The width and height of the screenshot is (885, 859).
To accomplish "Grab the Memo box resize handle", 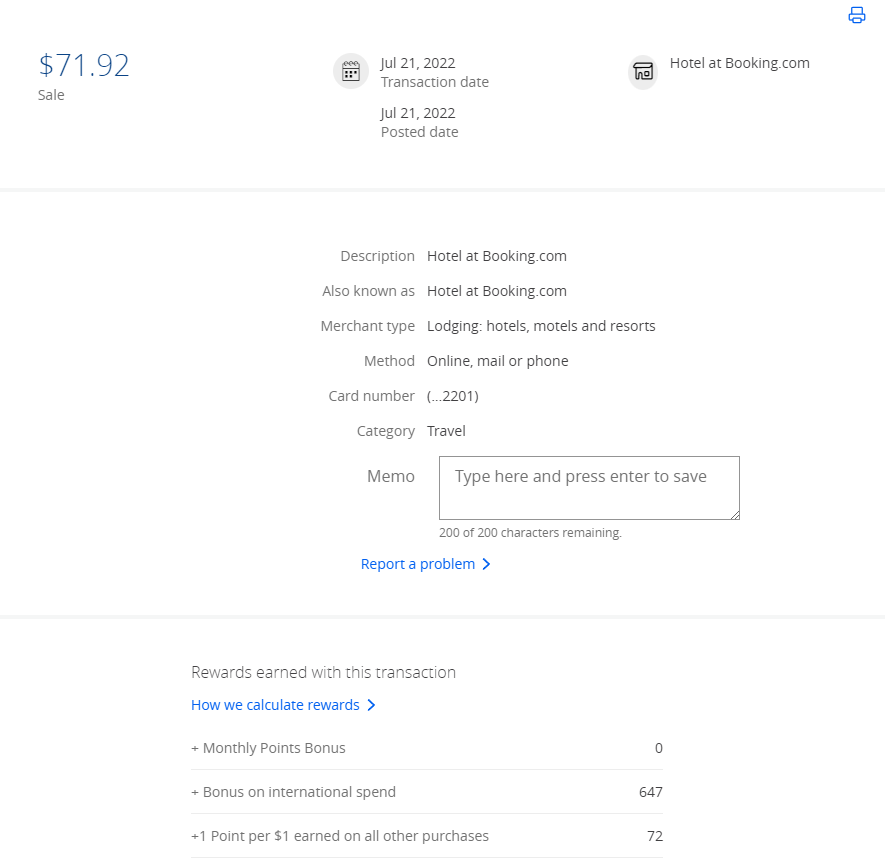I will 734,514.
